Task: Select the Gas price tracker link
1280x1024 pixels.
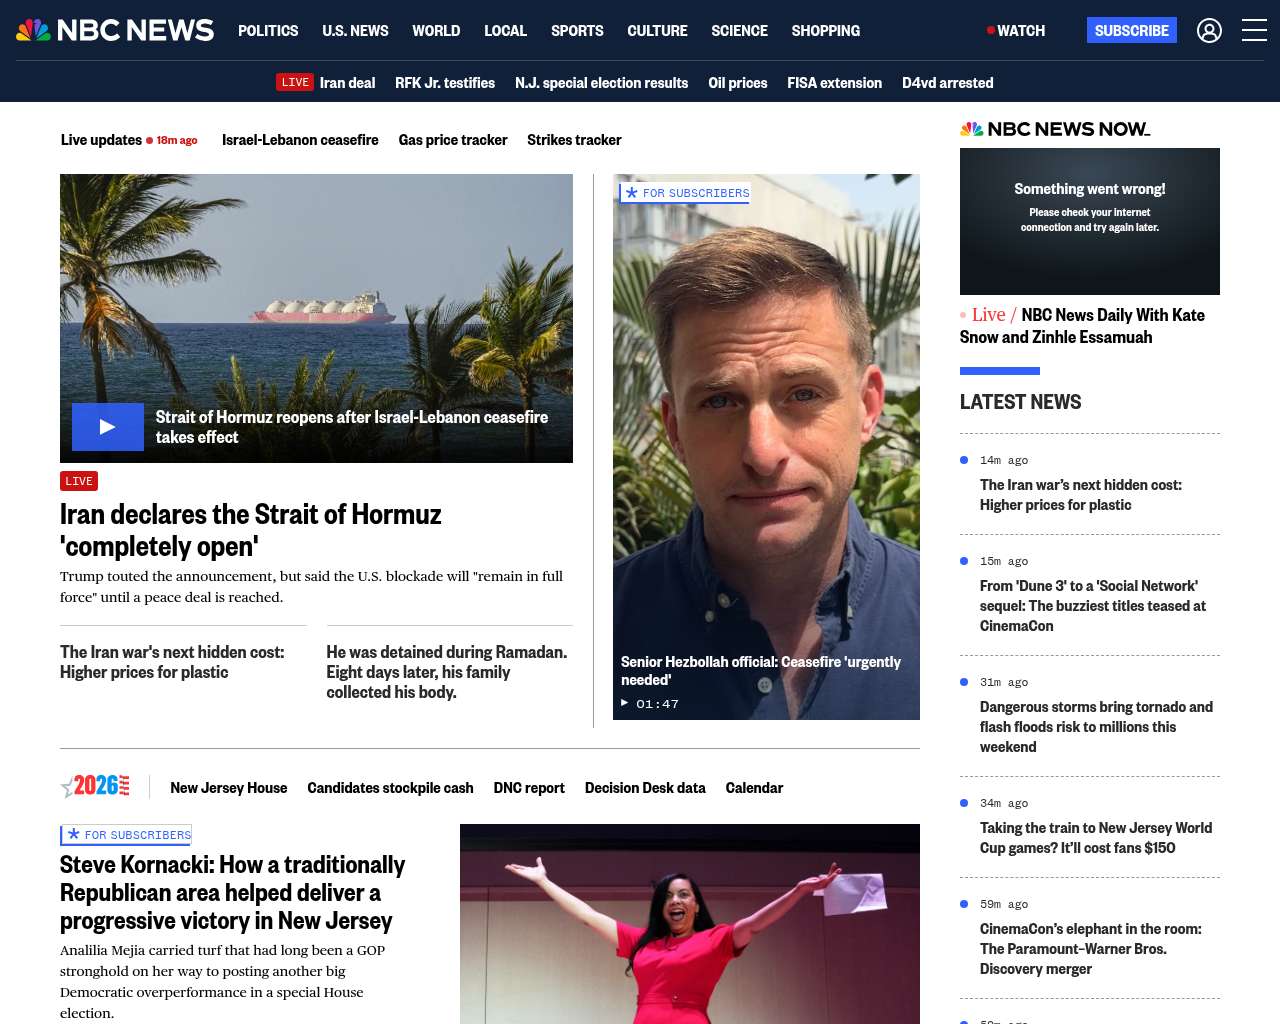Action: click(452, 140)
